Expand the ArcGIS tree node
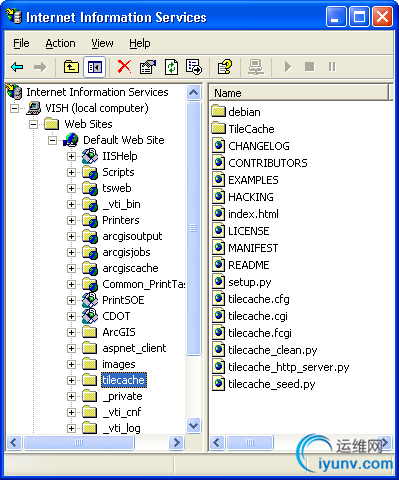 point(71,332)
